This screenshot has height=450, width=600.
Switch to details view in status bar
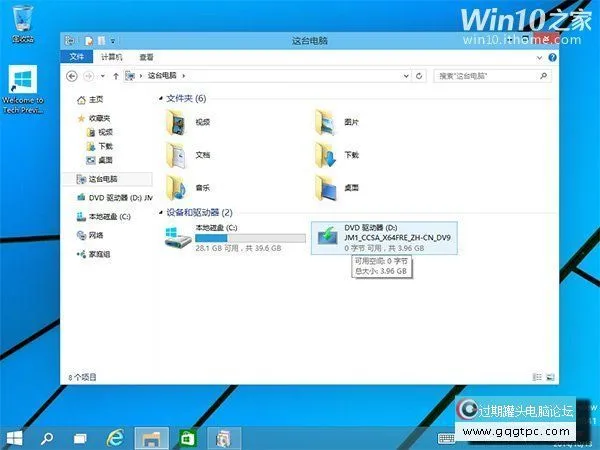point(537,377)
